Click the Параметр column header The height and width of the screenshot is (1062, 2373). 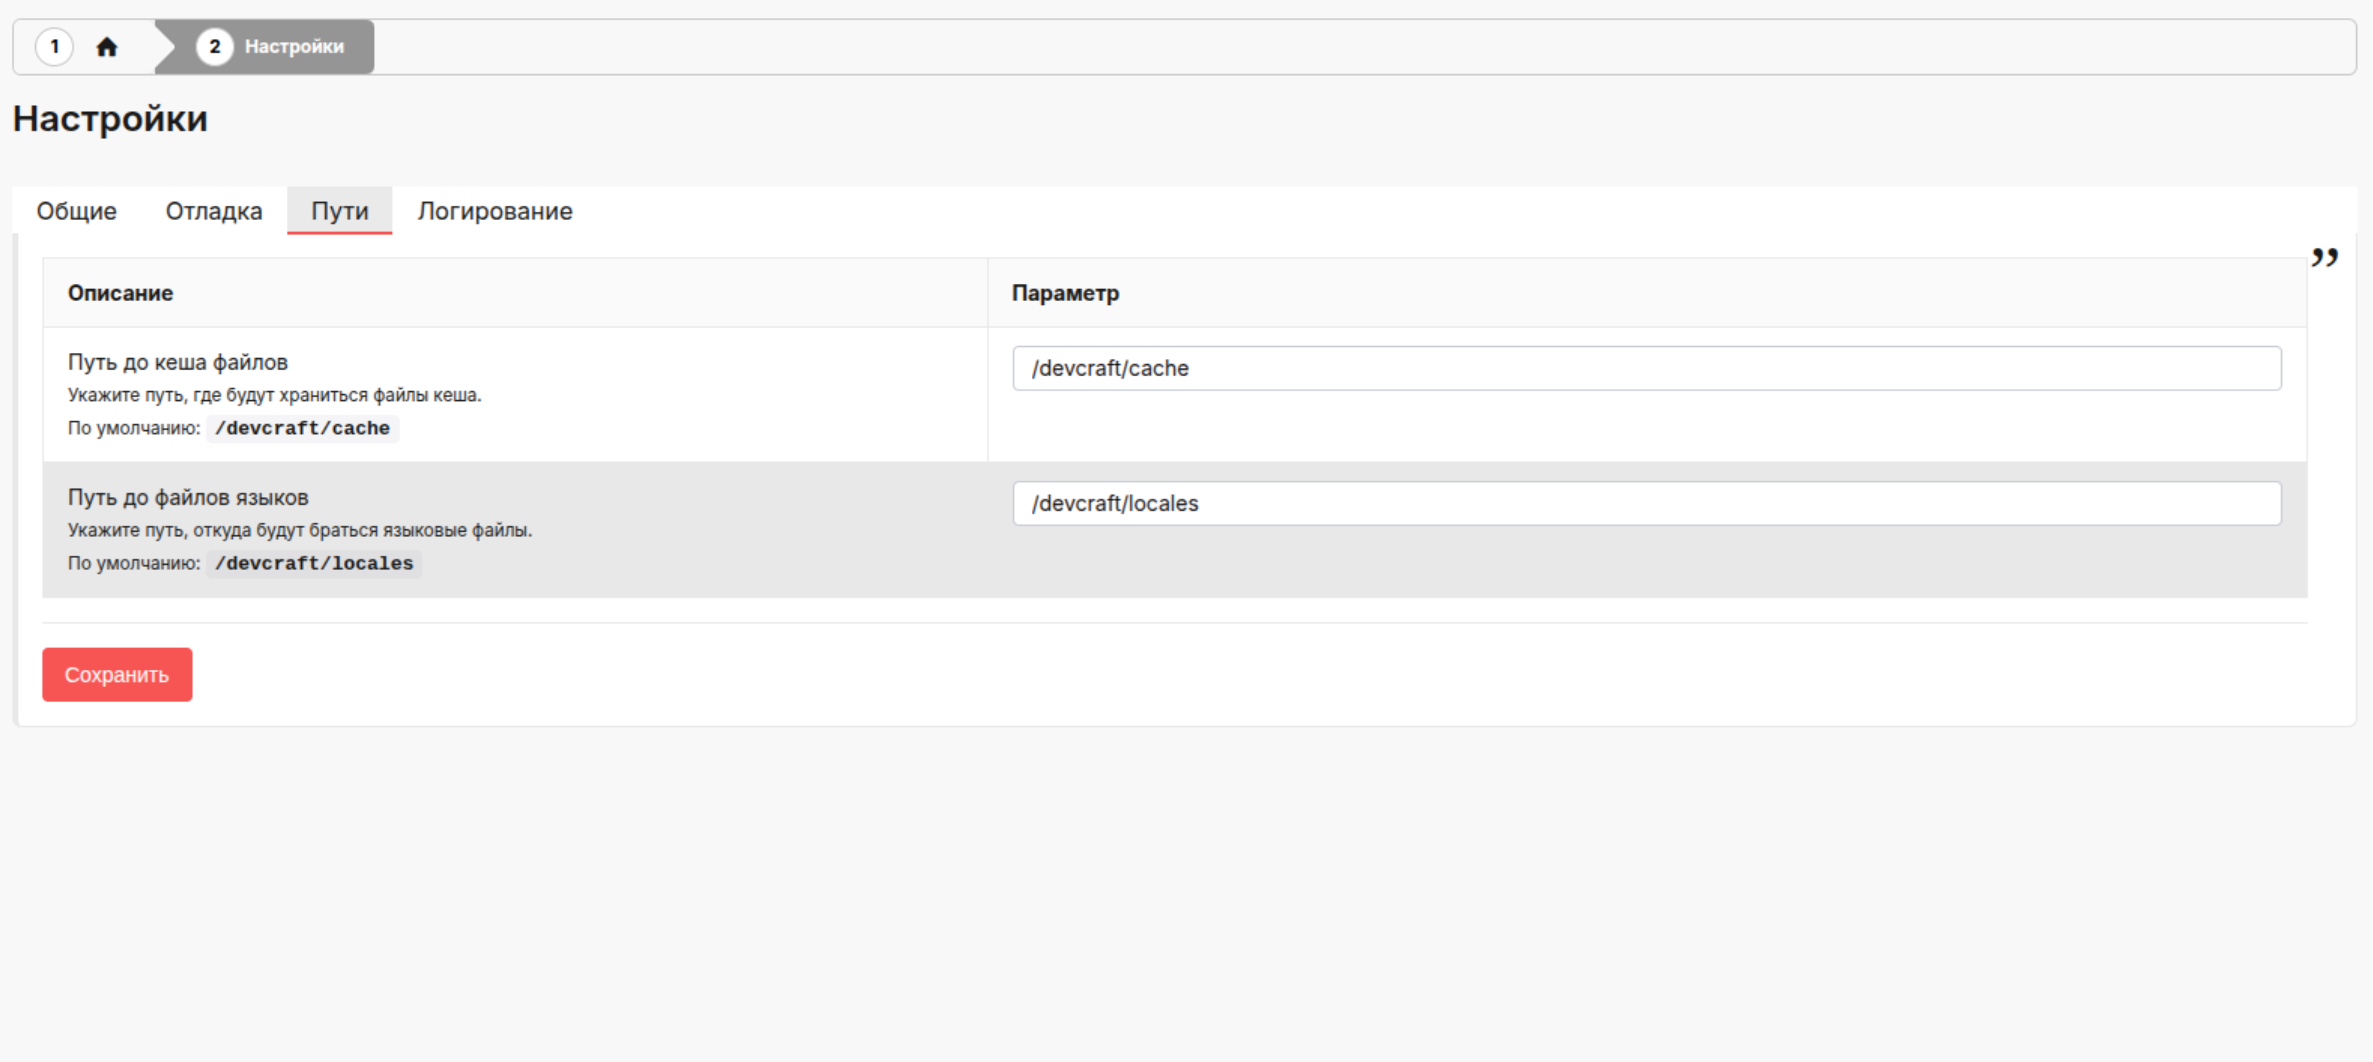coord(1065,293)
